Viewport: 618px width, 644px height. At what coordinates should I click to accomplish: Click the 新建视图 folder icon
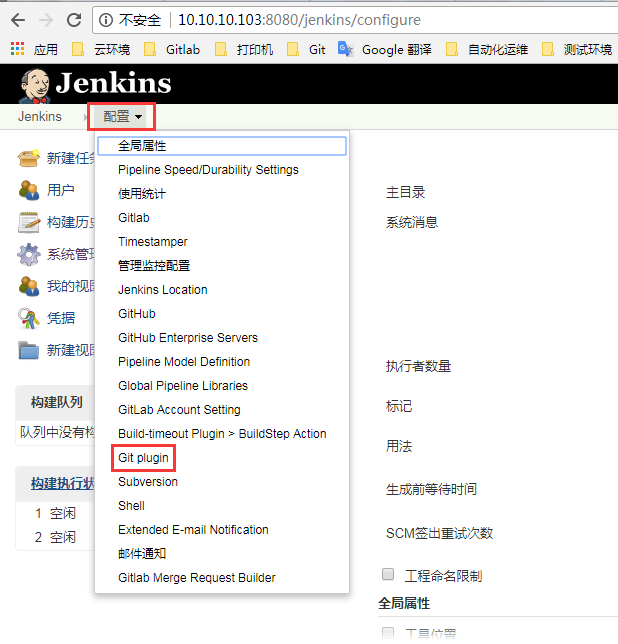29,350
